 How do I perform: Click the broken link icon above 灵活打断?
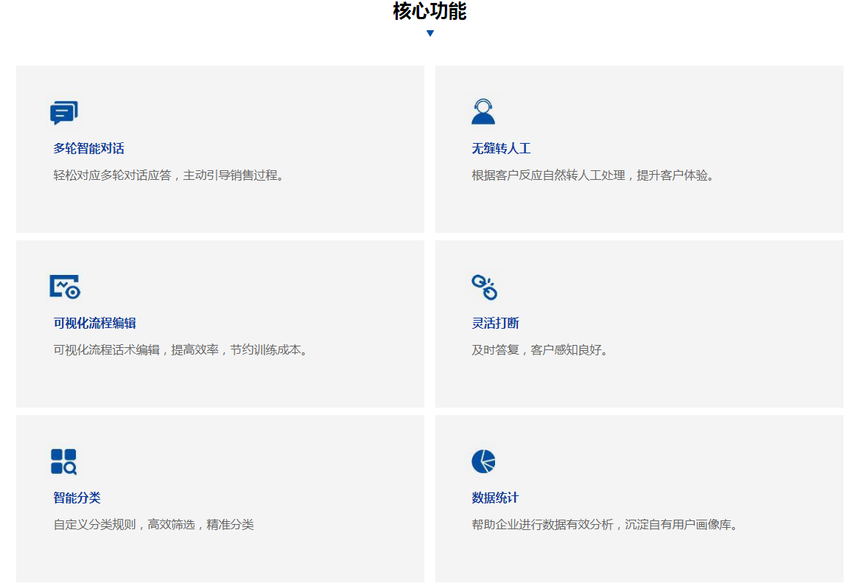click(x=484, y=287)
